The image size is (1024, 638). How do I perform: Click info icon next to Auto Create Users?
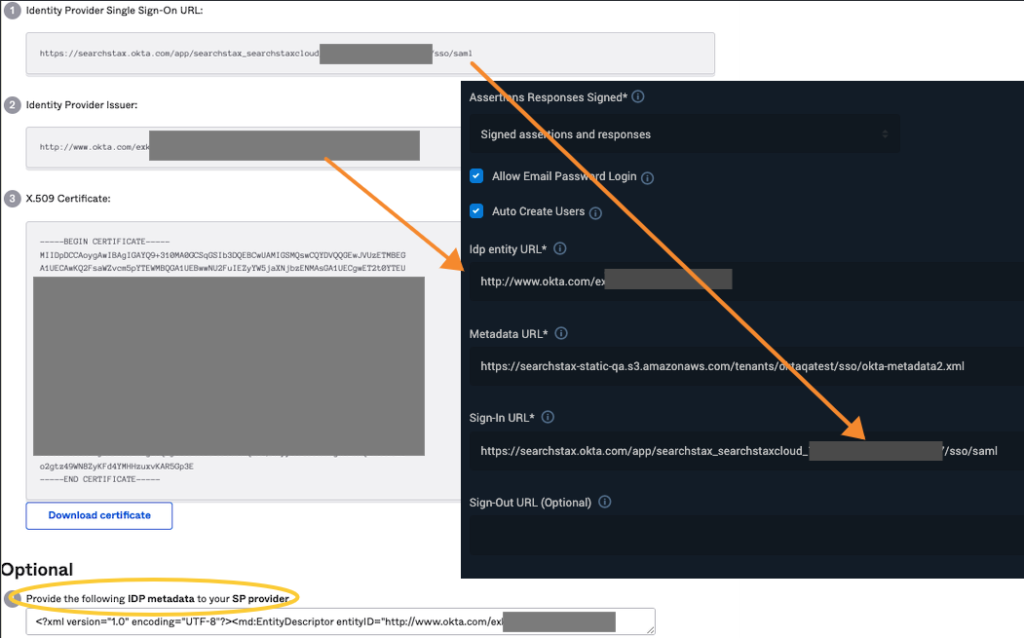pos(596,213)
